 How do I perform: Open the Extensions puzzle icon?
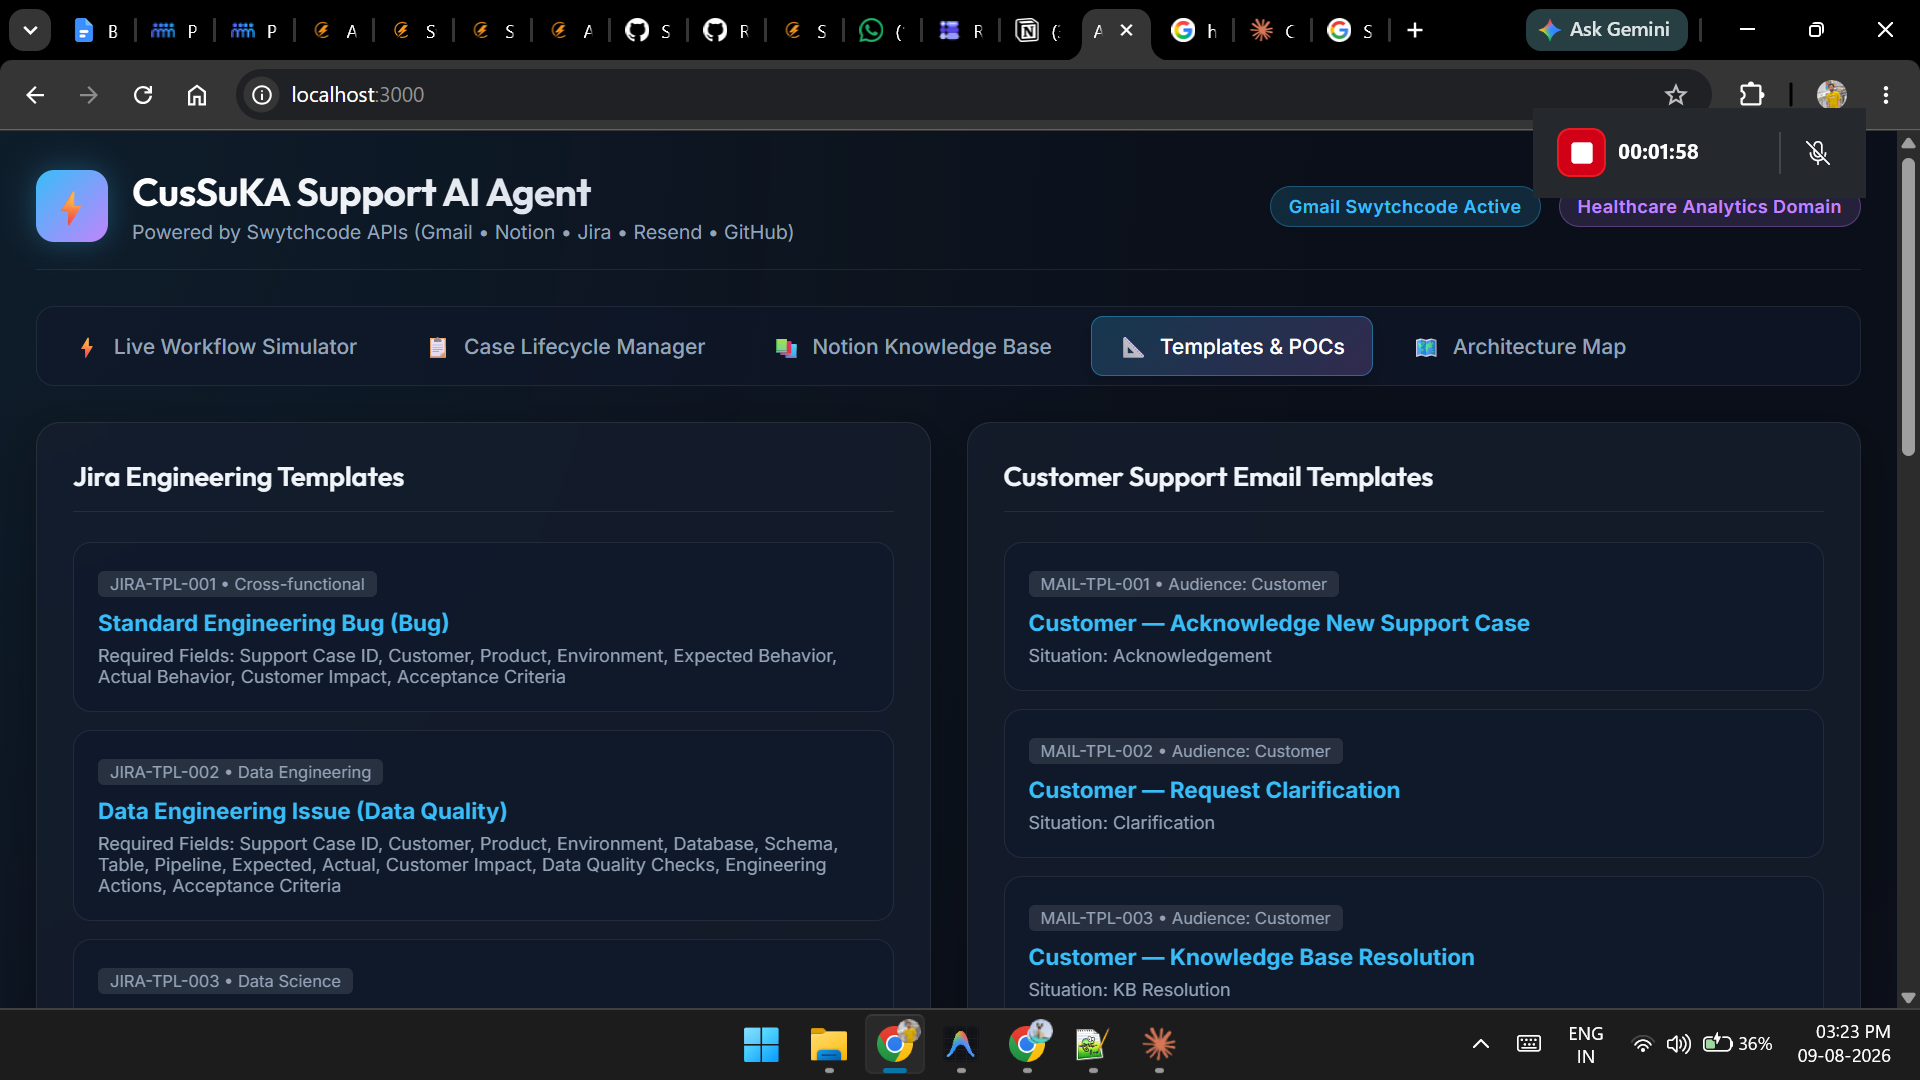(1751, 95)
